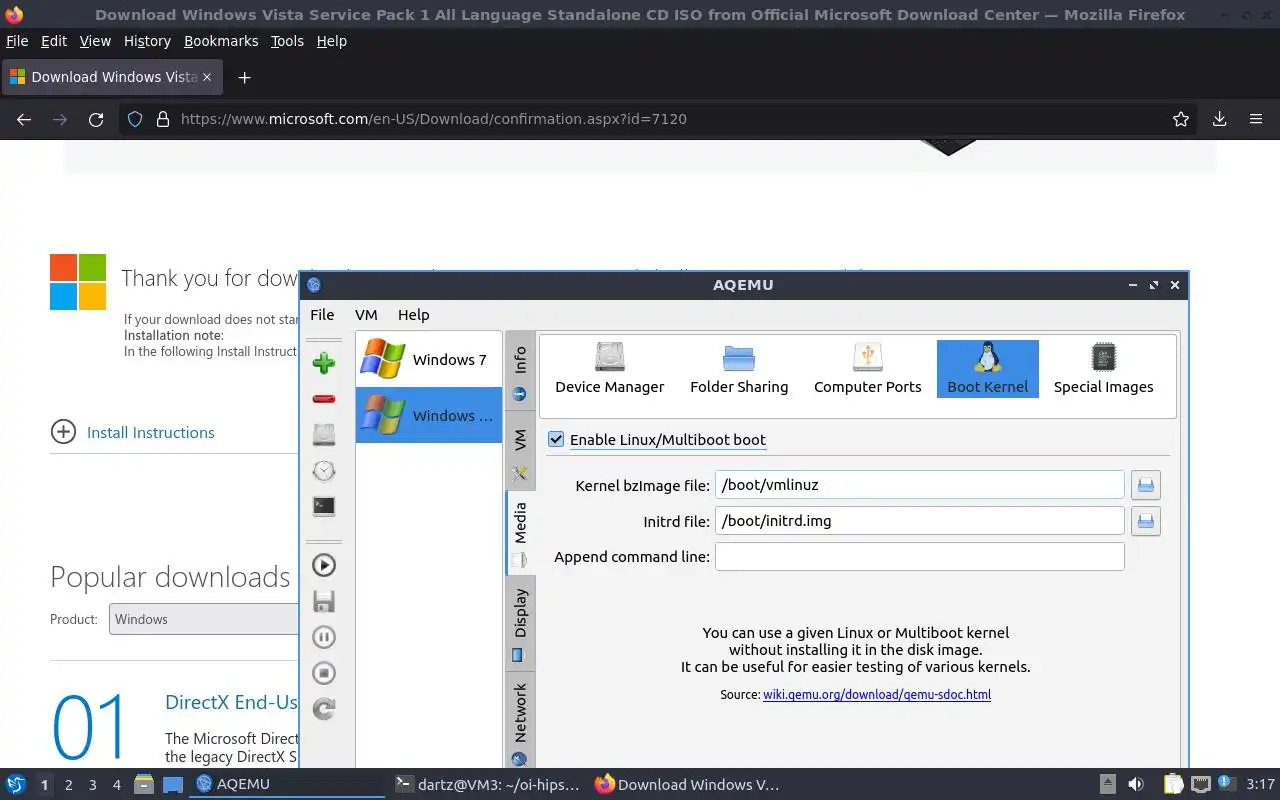
Task: Reload the current page in Firefox
Action: 96,119
